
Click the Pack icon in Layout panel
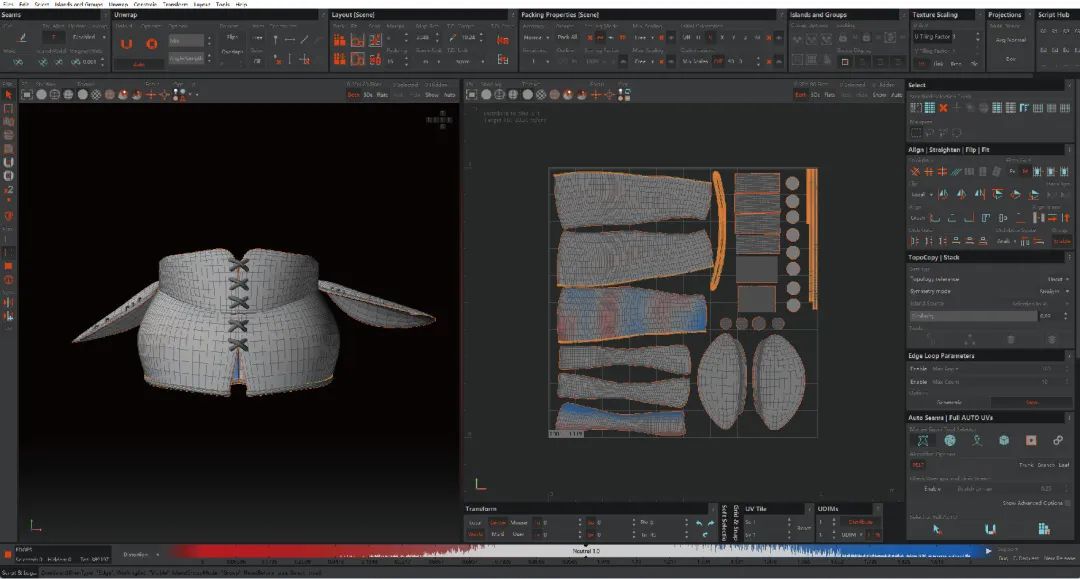339,41
